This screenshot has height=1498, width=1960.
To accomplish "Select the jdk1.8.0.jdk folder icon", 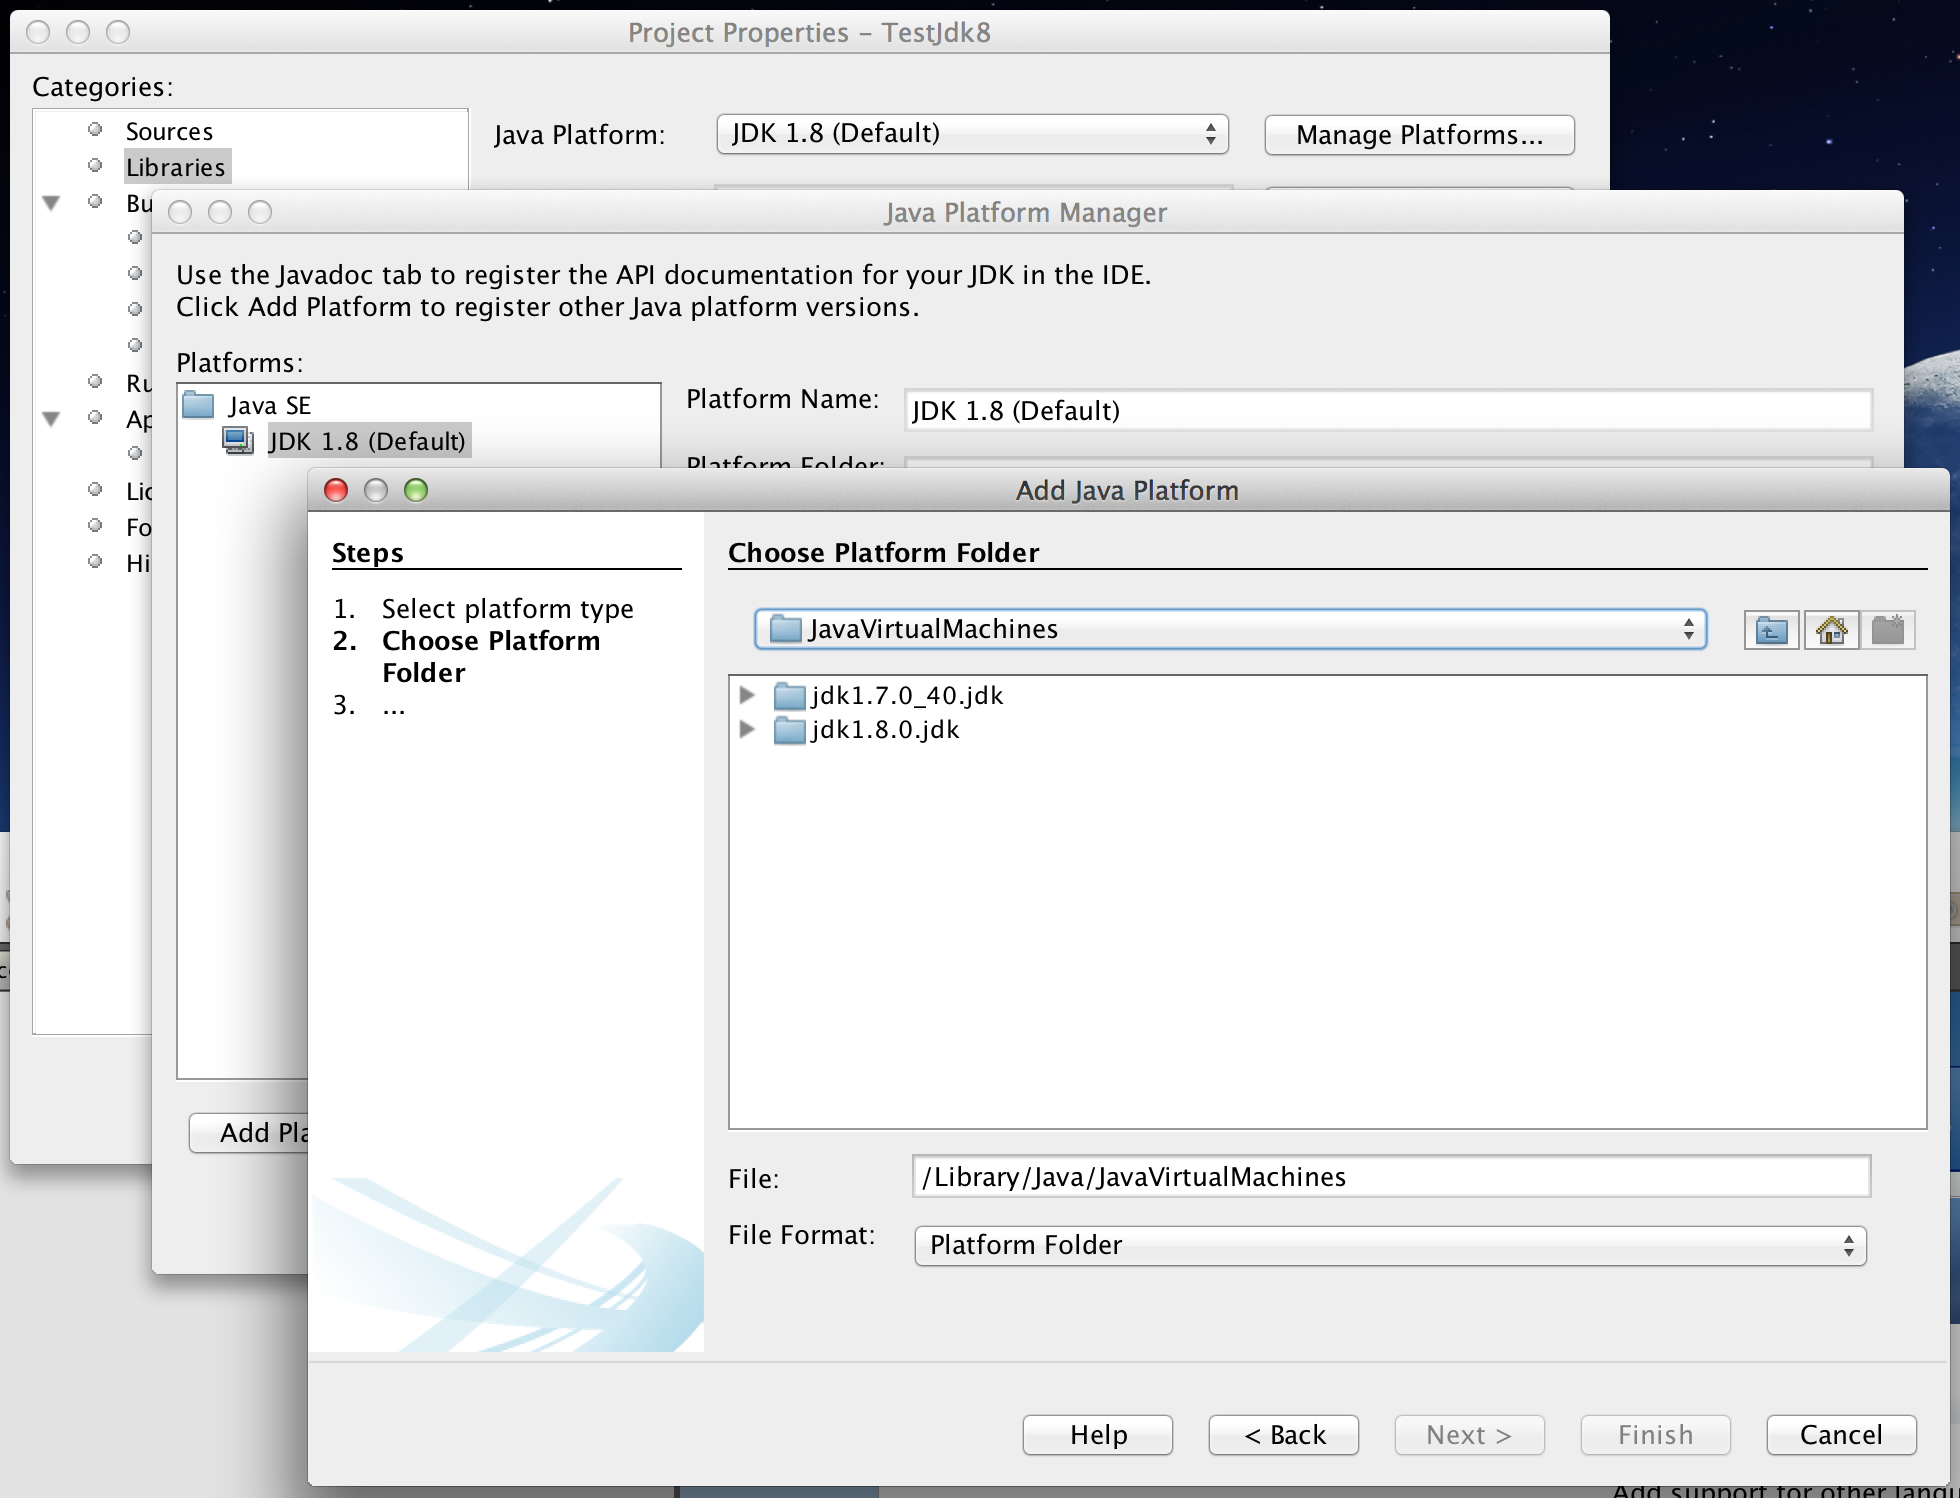I will [790, 730].
